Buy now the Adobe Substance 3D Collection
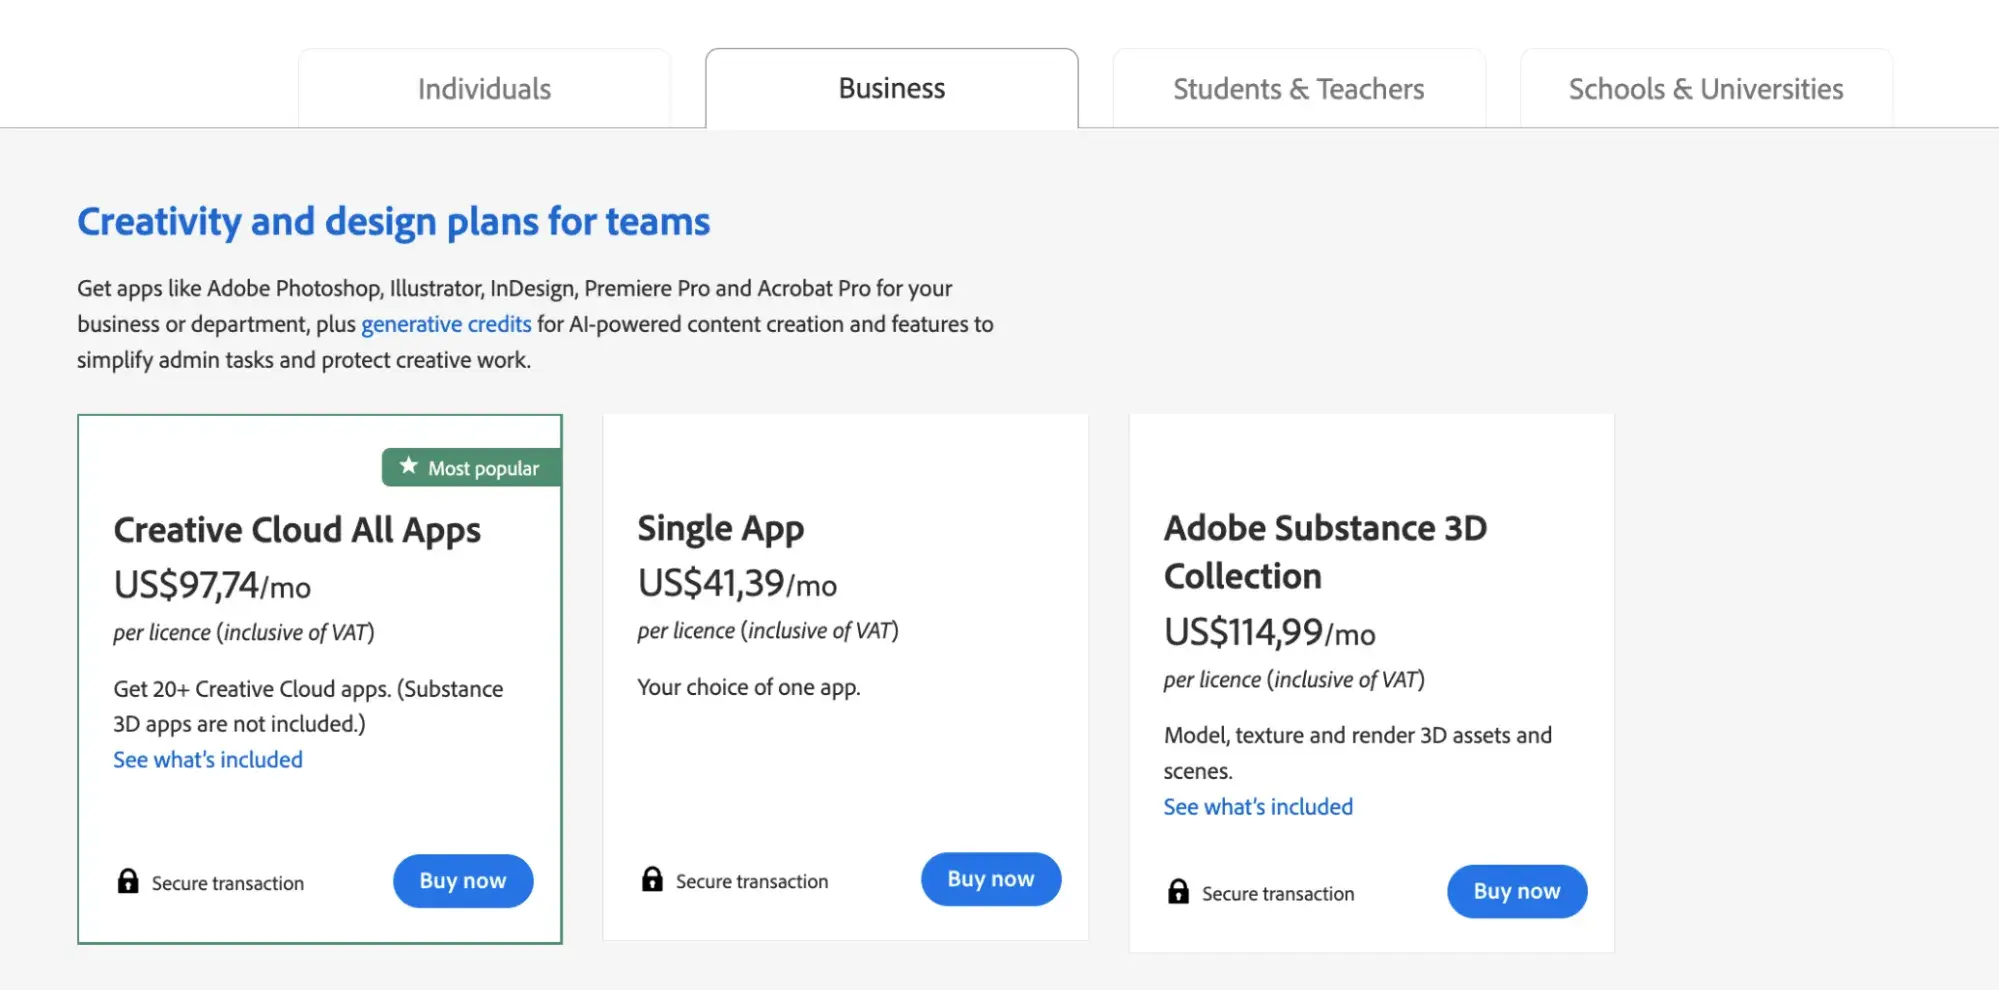The width and height of the screenshot is (1999, 990). [1517, 891]
